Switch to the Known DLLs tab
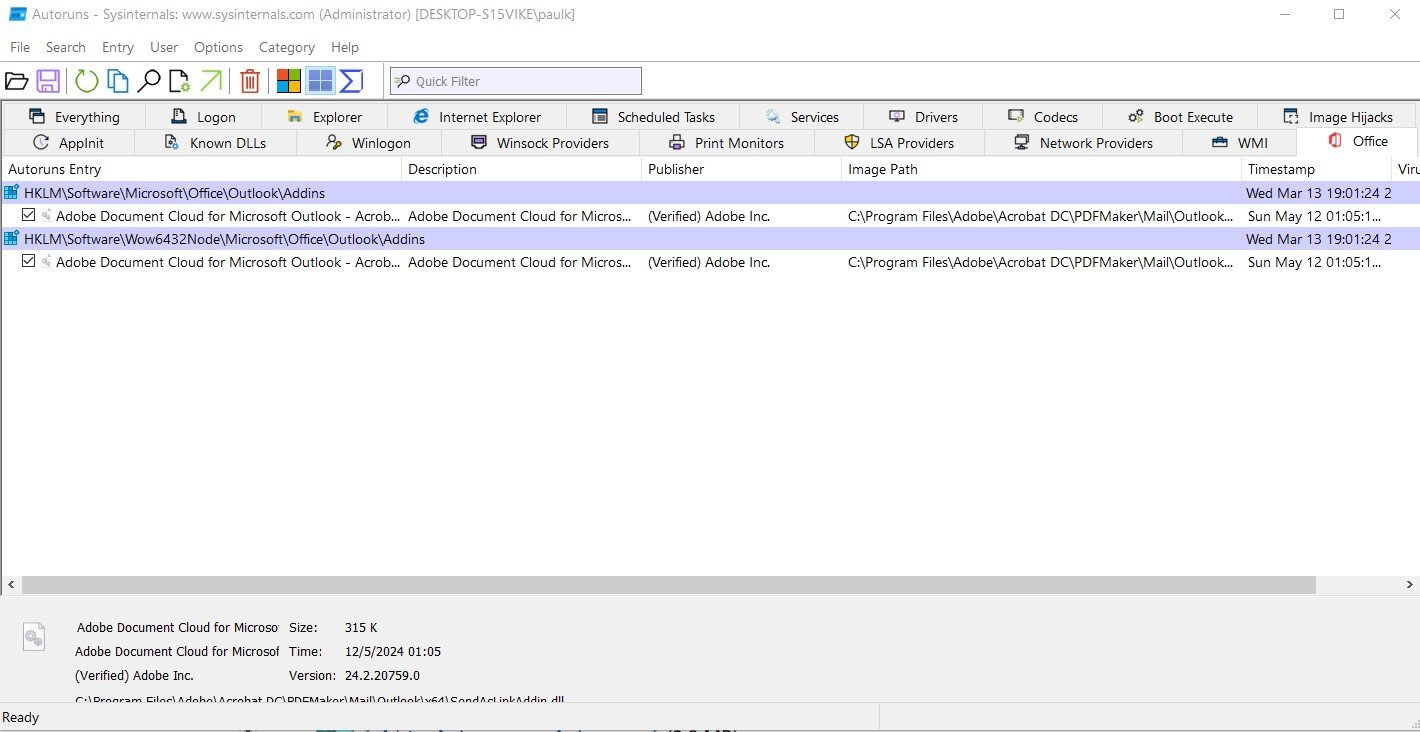Screen dimensions: 1420x732 215,143
